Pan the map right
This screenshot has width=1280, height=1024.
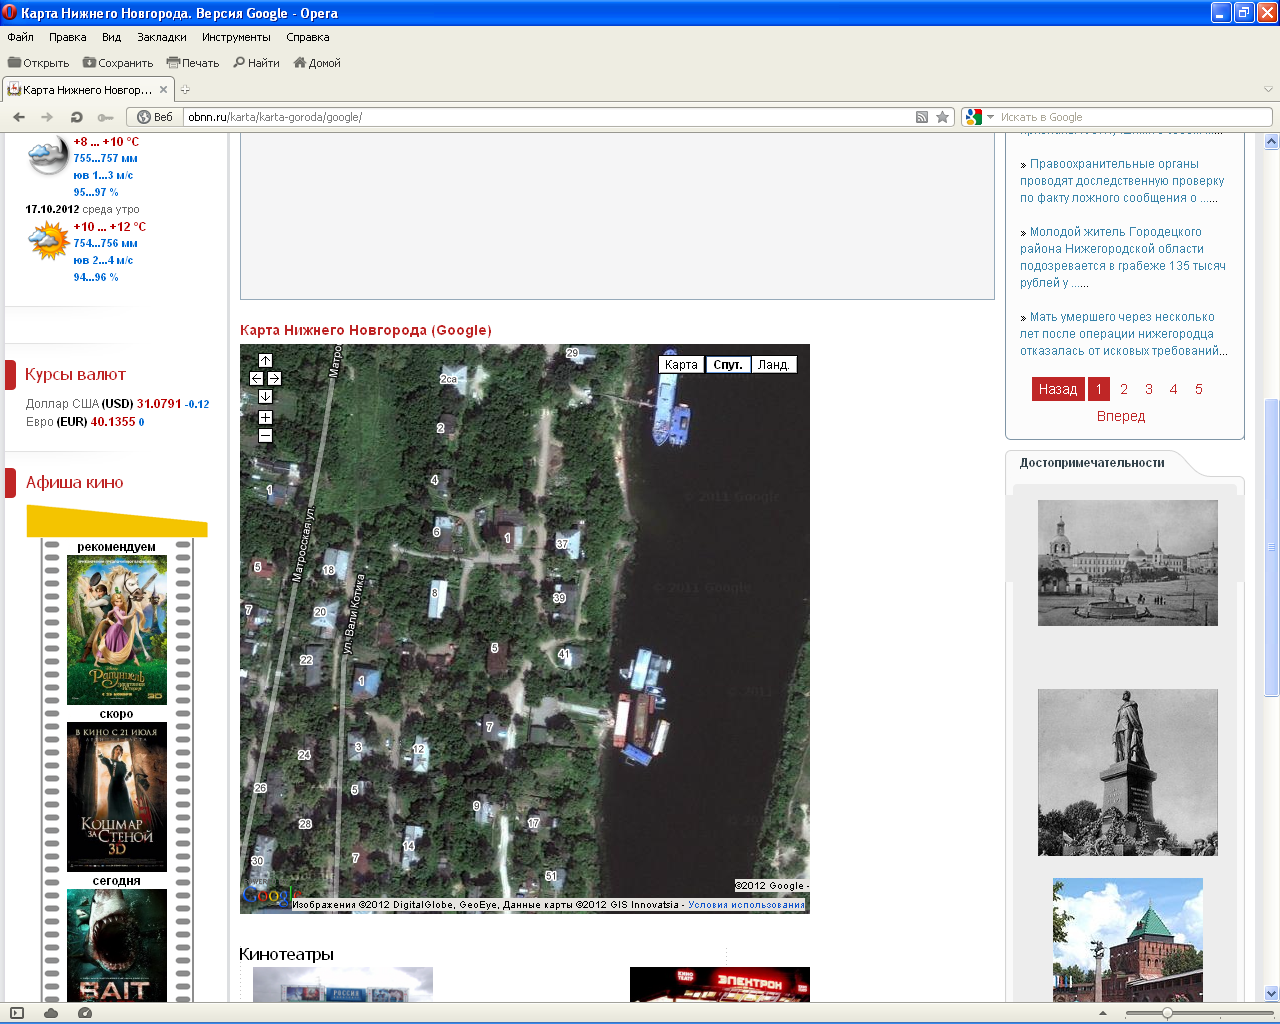274,378
